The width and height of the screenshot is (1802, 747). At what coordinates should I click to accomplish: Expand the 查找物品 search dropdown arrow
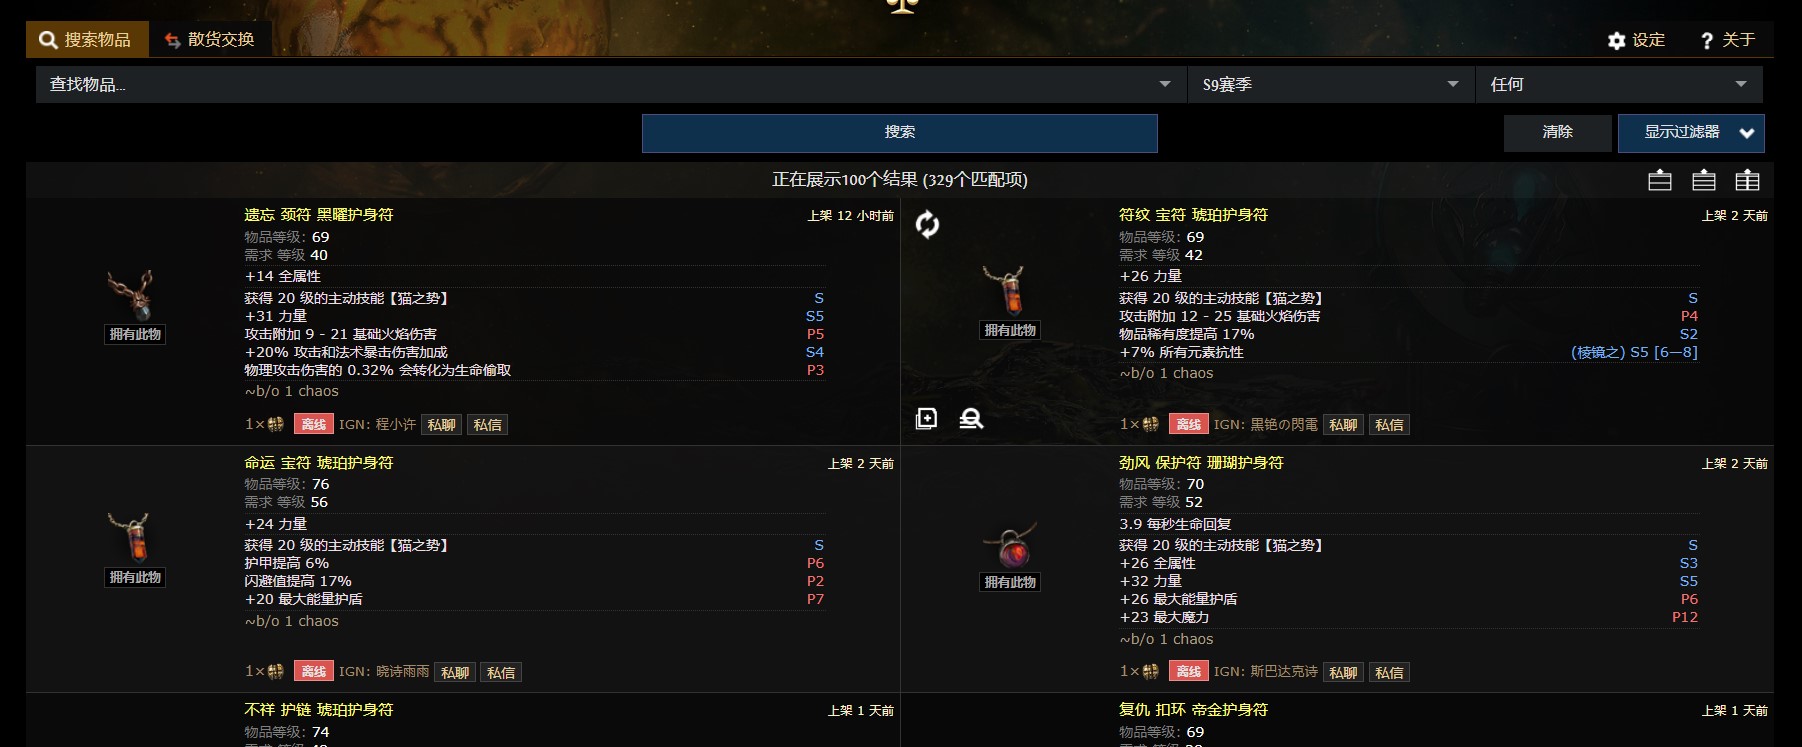[x=1165, y=84]
